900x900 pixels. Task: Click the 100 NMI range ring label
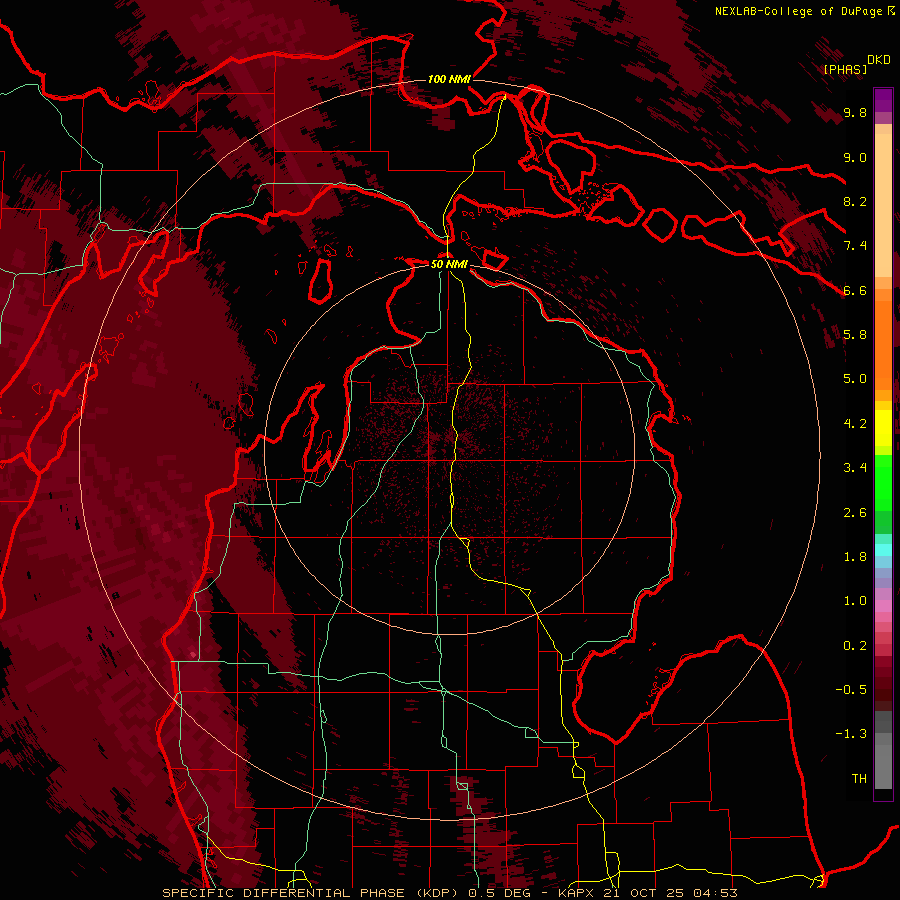point(449,79)
